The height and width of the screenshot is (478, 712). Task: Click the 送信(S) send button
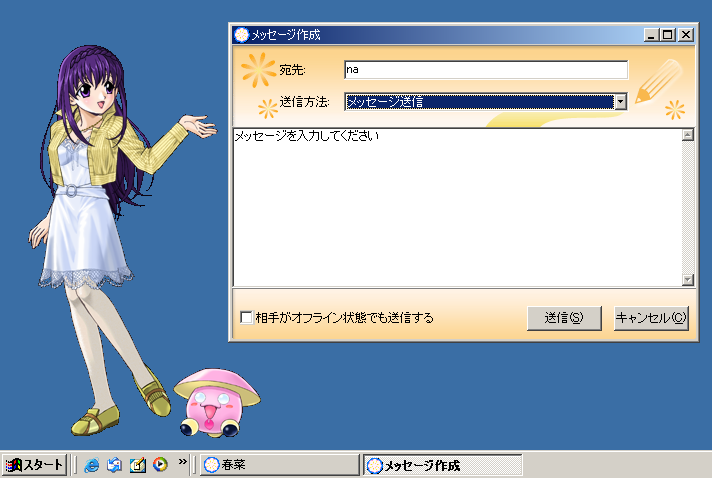(564, 318)
